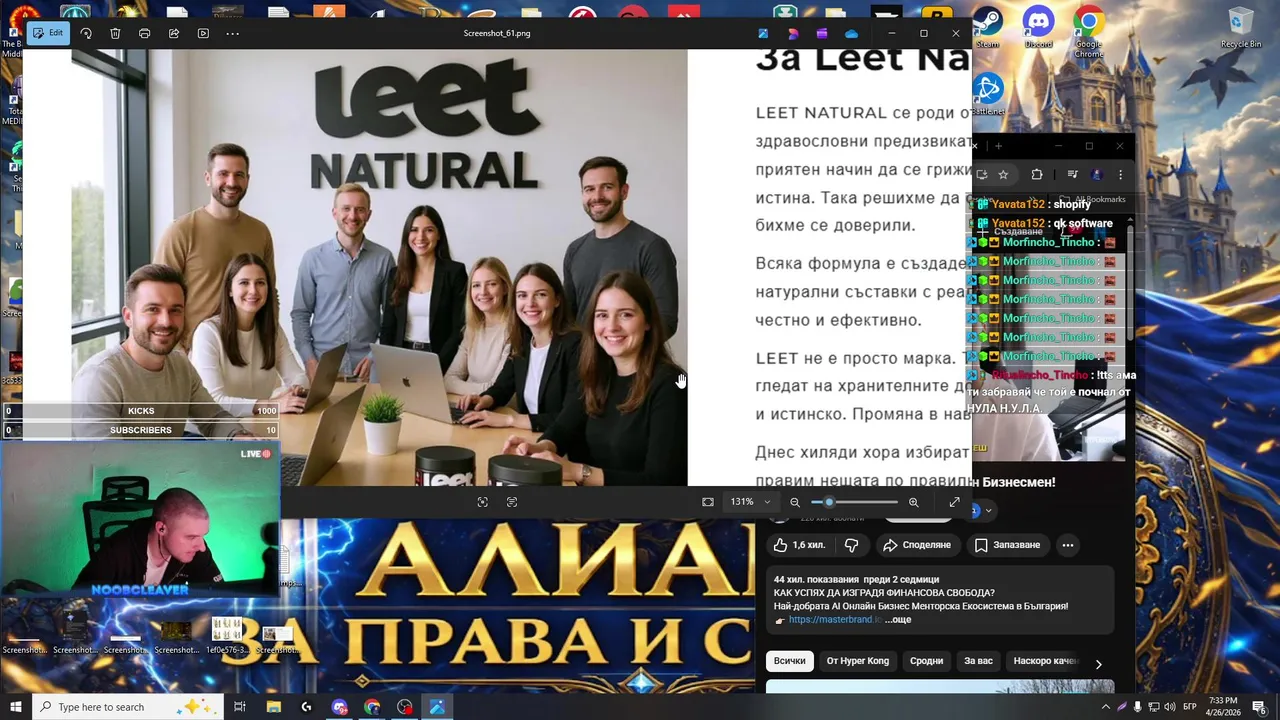Show hidden tray icons chevron
This screenshot has height=720, width=1280.
[x=1106, y=707]
